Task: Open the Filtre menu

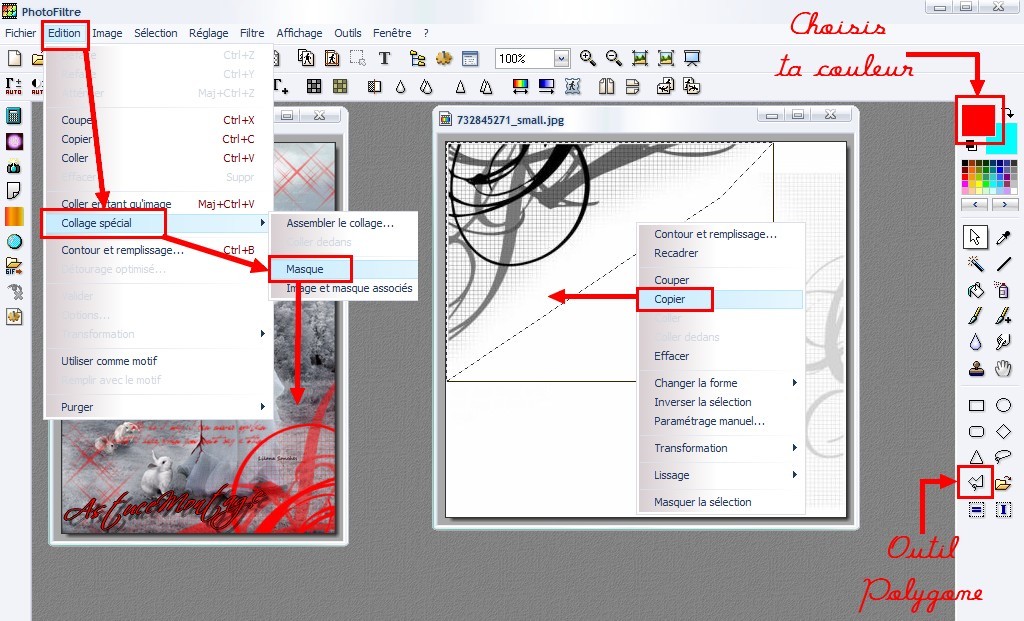Action: [x=251, y=33]
